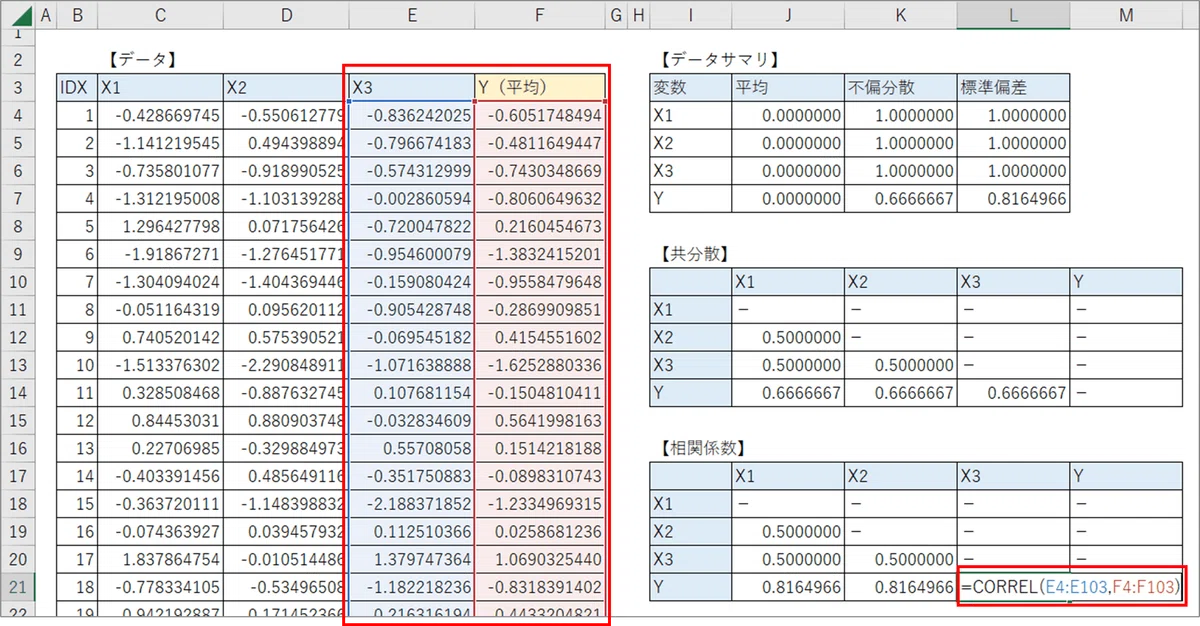Select column header B

pos(78,15)
